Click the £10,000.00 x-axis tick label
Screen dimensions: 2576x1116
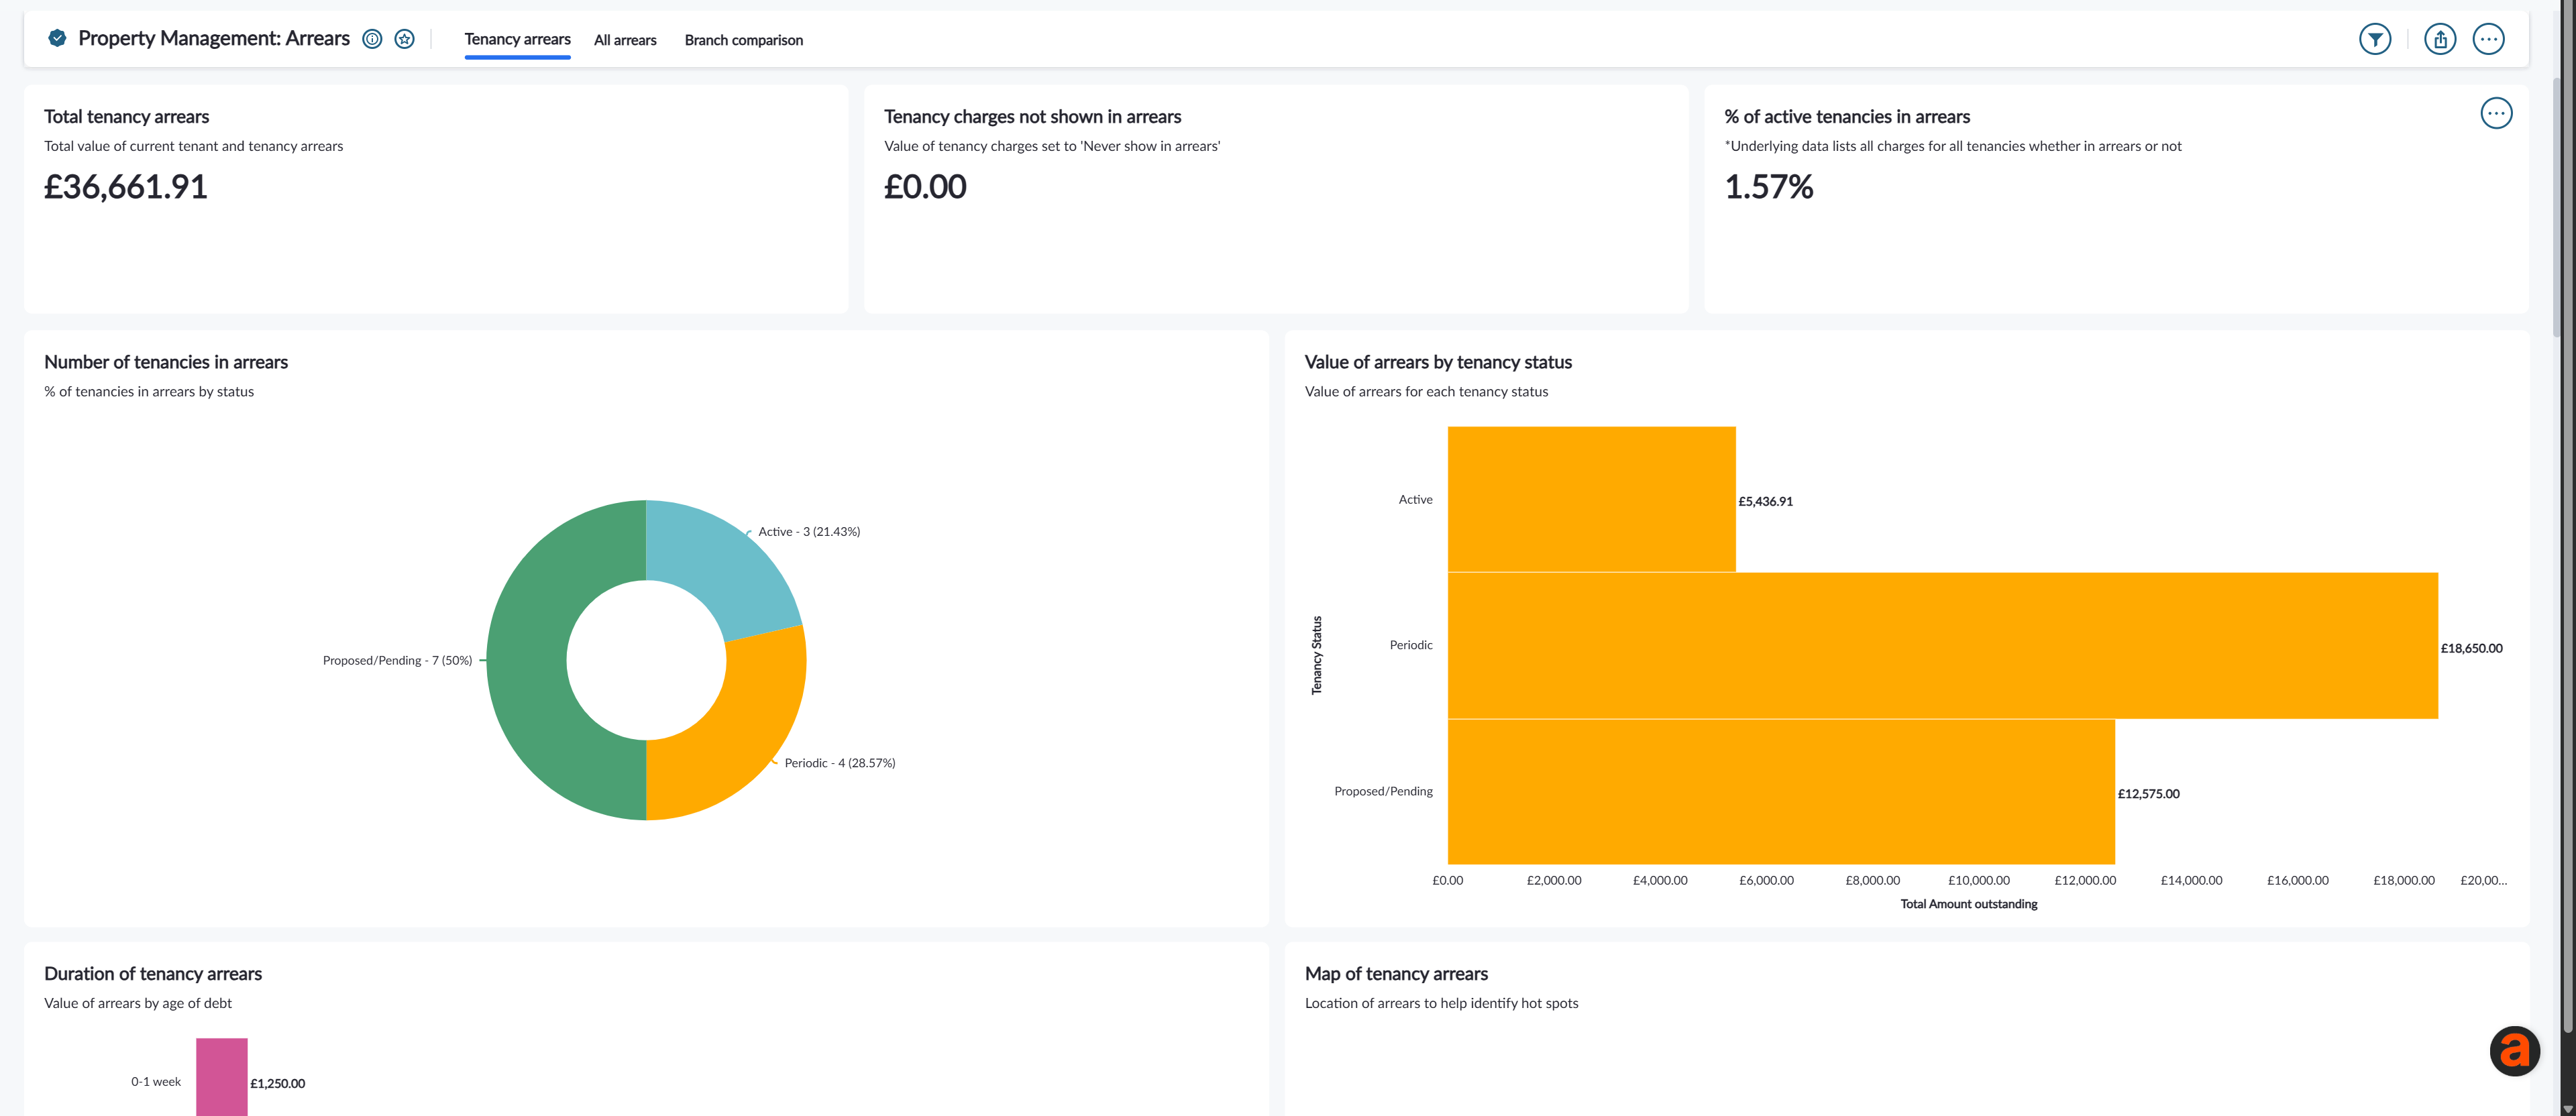(x=1978, y=880)
